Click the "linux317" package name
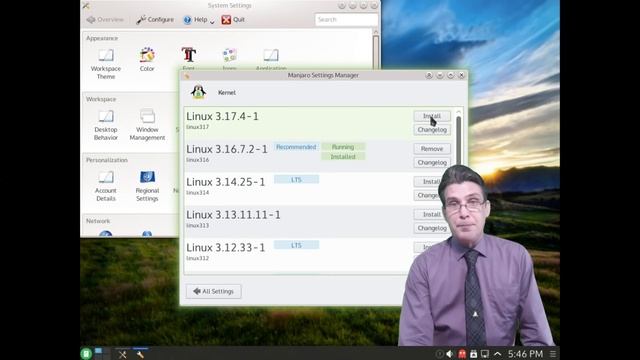This screenshot has height=360, width=640. pos(198,127)
